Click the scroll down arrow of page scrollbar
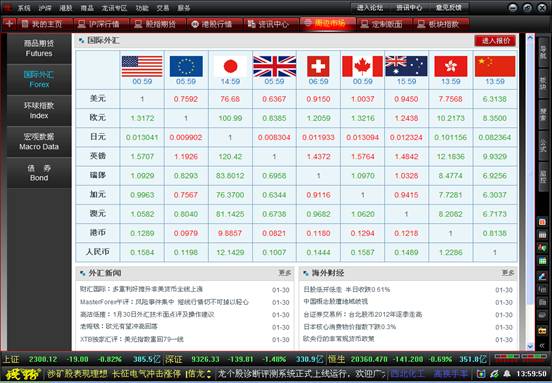The width and height of the screenshot is (552, 383). click(x=530, y=347)
